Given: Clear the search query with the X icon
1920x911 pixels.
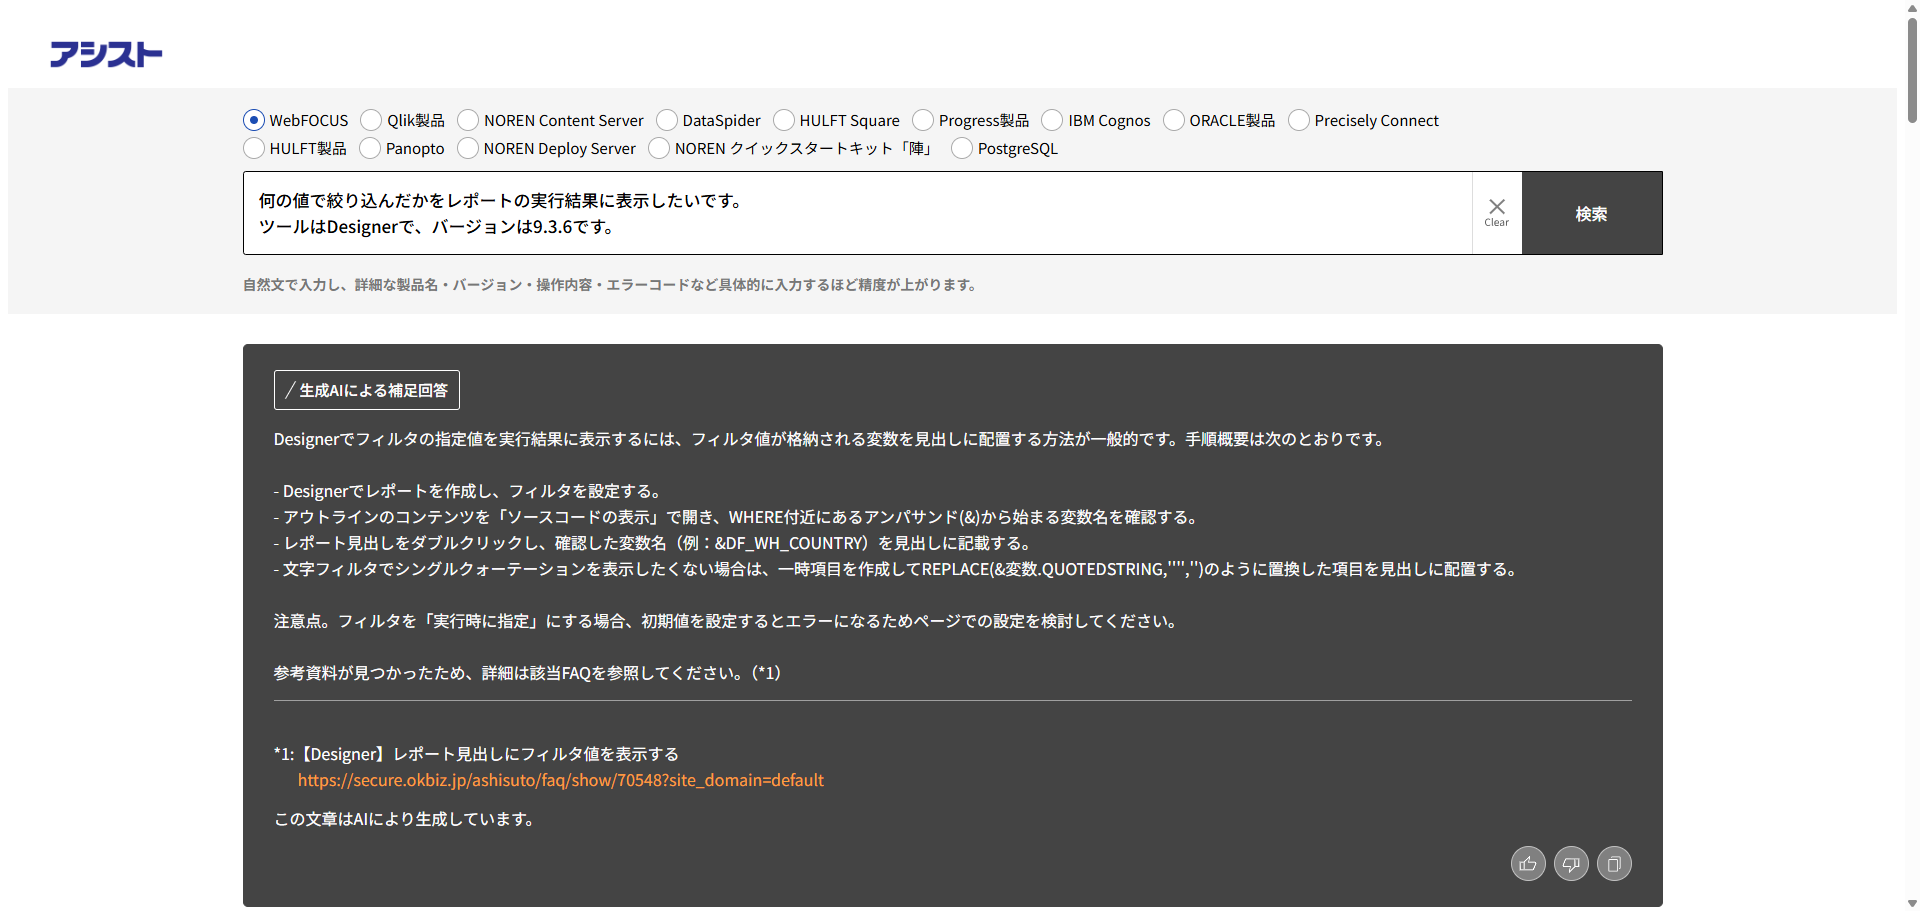Looking at the screenshot, I should [x=1497, y=213].
